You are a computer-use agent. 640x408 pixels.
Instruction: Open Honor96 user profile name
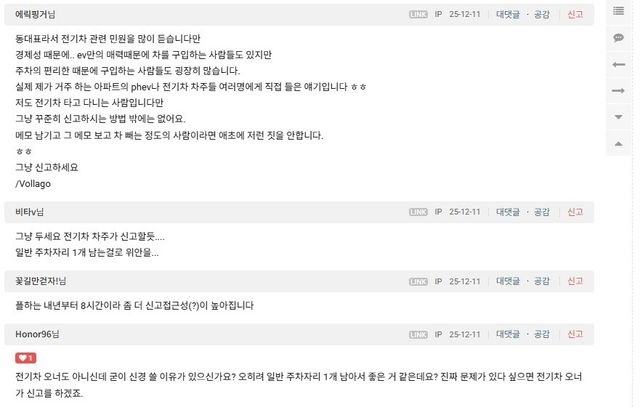point(37,332)
